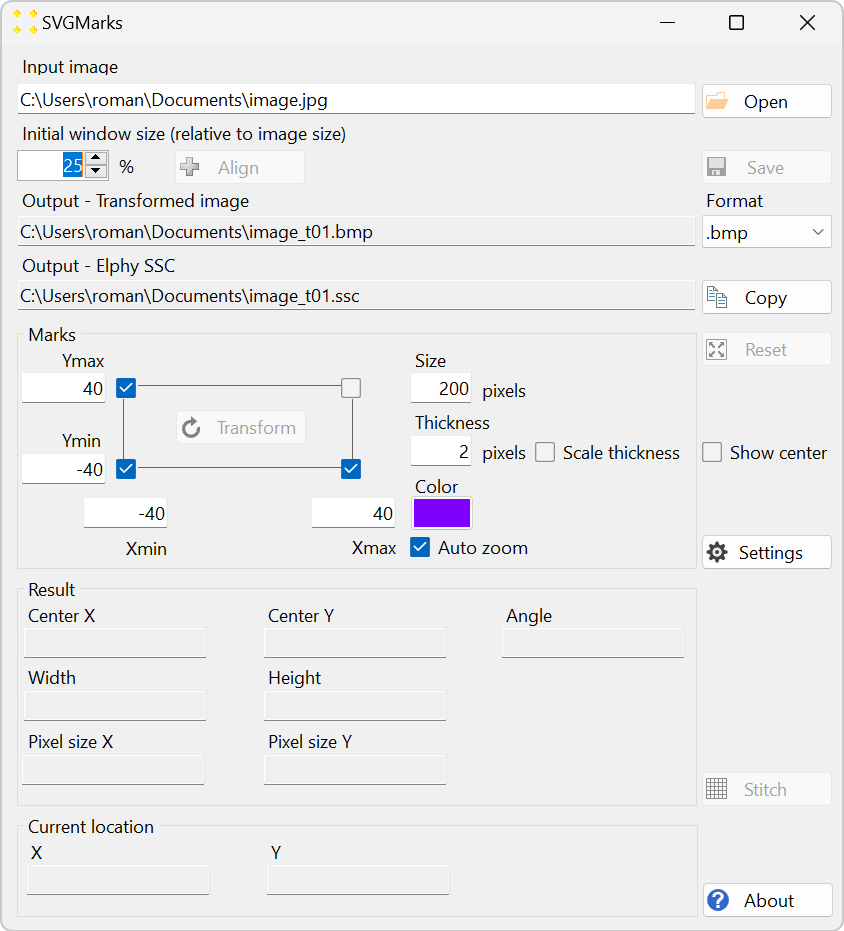Click the Angle result field

pyautogui.click(x=593, y=643)
